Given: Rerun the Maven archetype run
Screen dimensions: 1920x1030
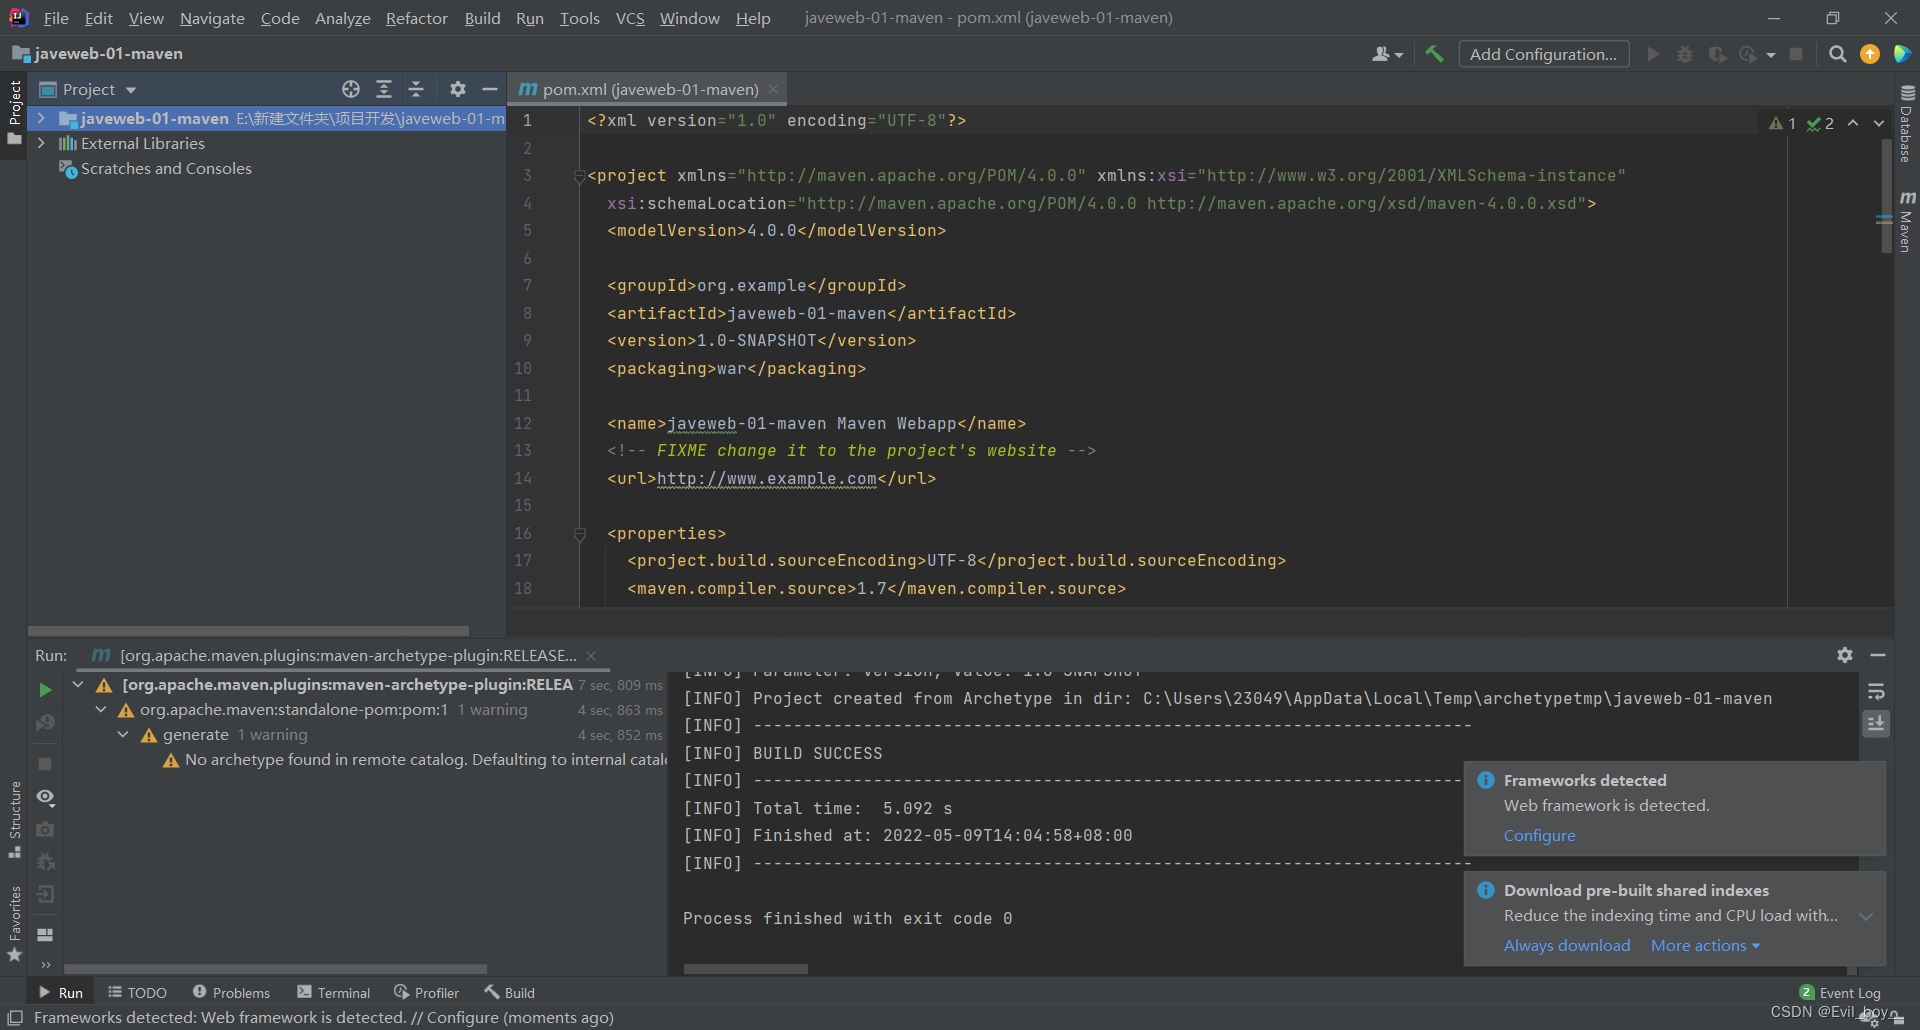Looking at the screenshot, I should pyautogui.click(x=45, y=690).
